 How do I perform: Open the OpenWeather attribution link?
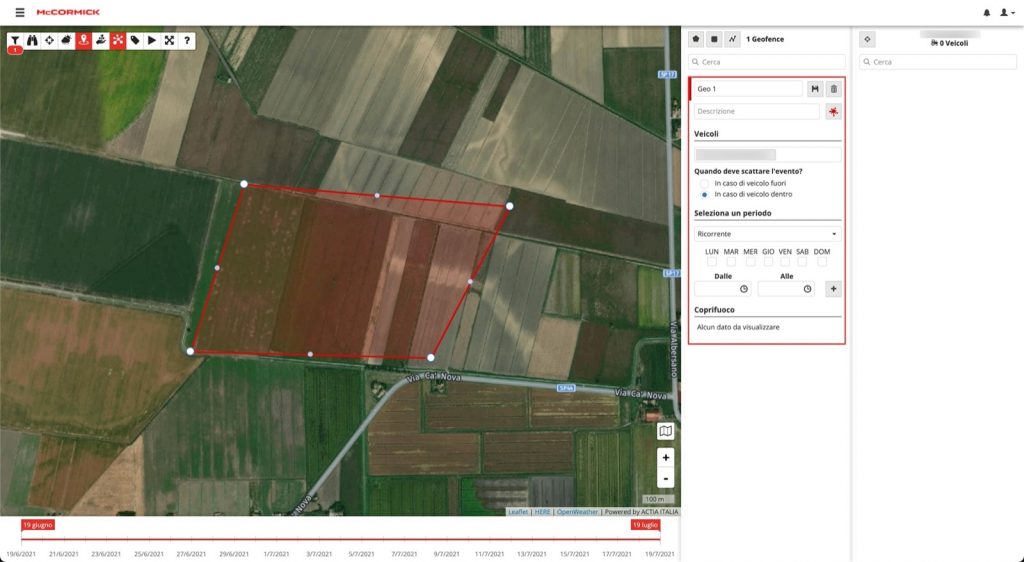pyautogui.click(x=577, y=512)
